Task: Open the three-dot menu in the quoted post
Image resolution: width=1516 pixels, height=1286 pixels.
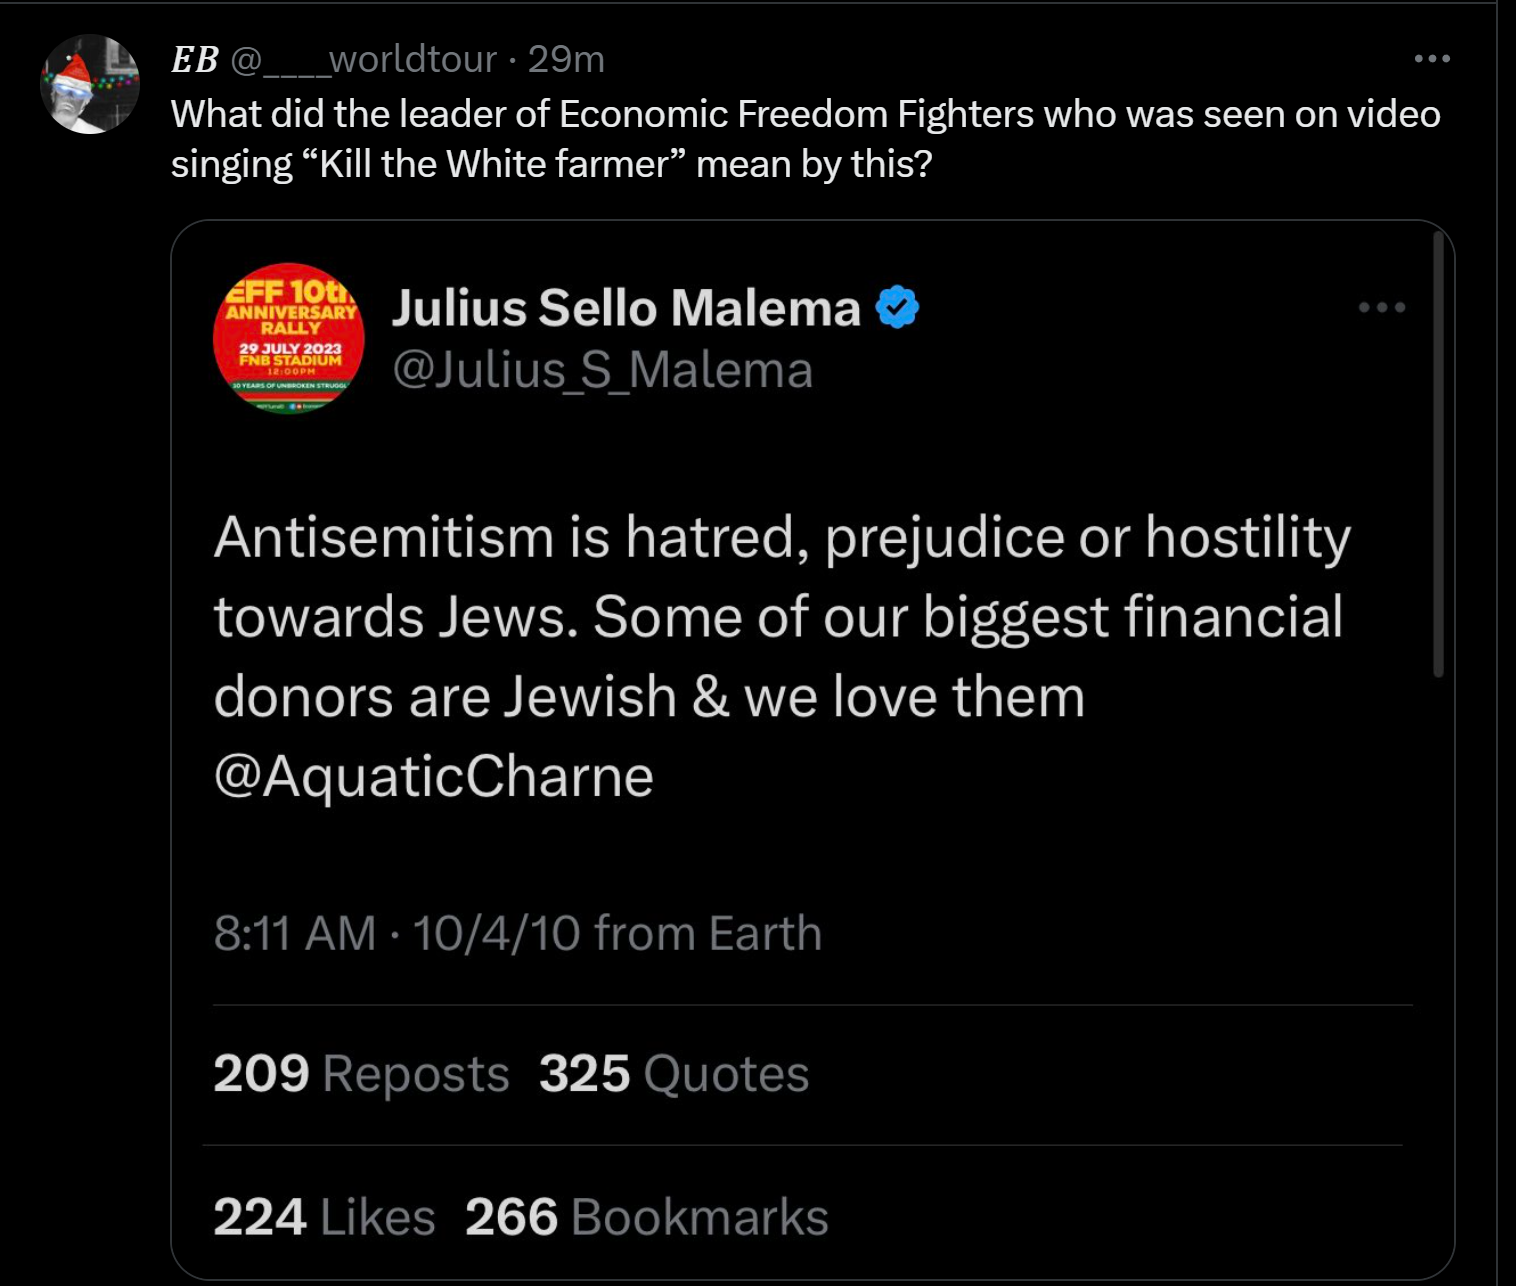Action: pyautogui.click(x=1382, y=307)
